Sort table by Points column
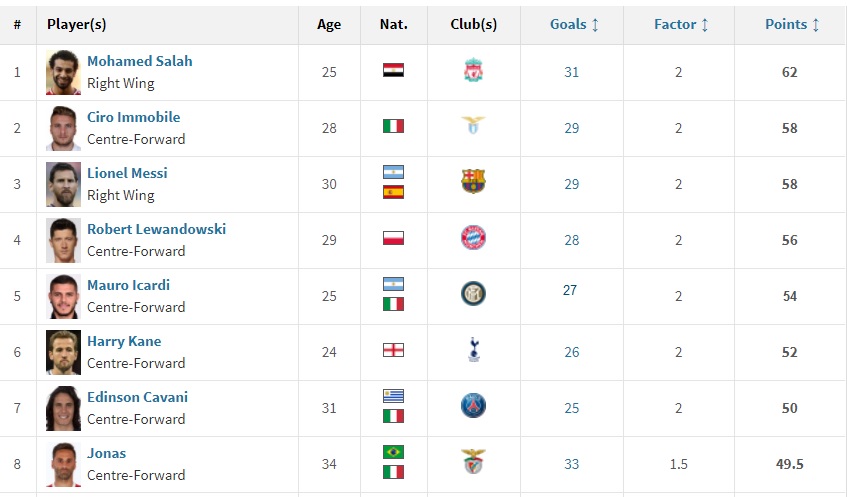The height and width of the screenshot is (497, 847). tap(792, 24)
